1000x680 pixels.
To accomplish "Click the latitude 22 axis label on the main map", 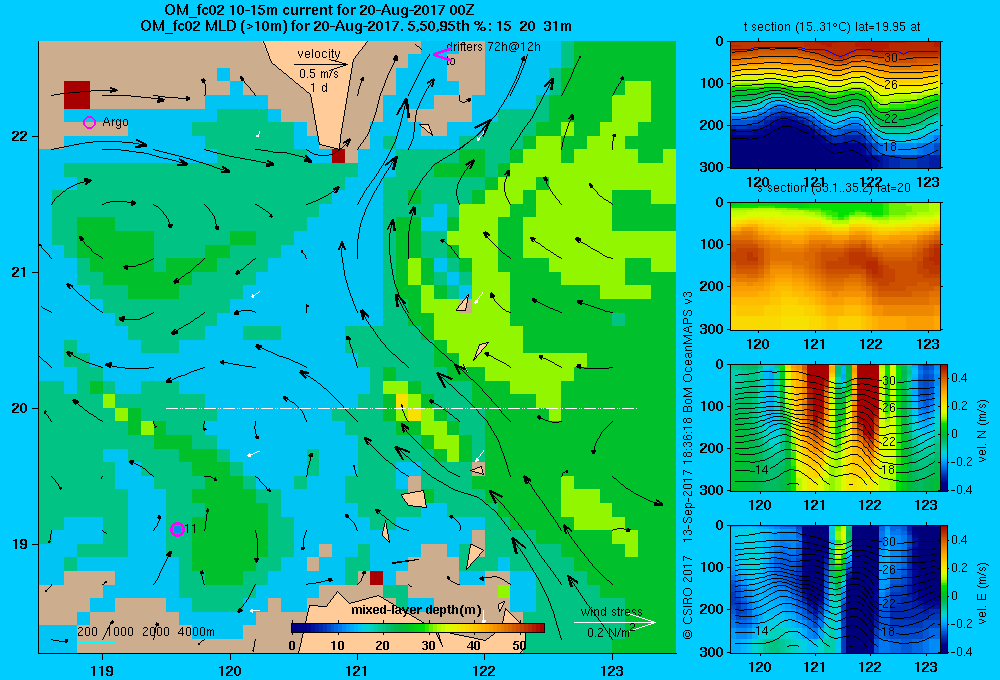I will pos(20,137).
